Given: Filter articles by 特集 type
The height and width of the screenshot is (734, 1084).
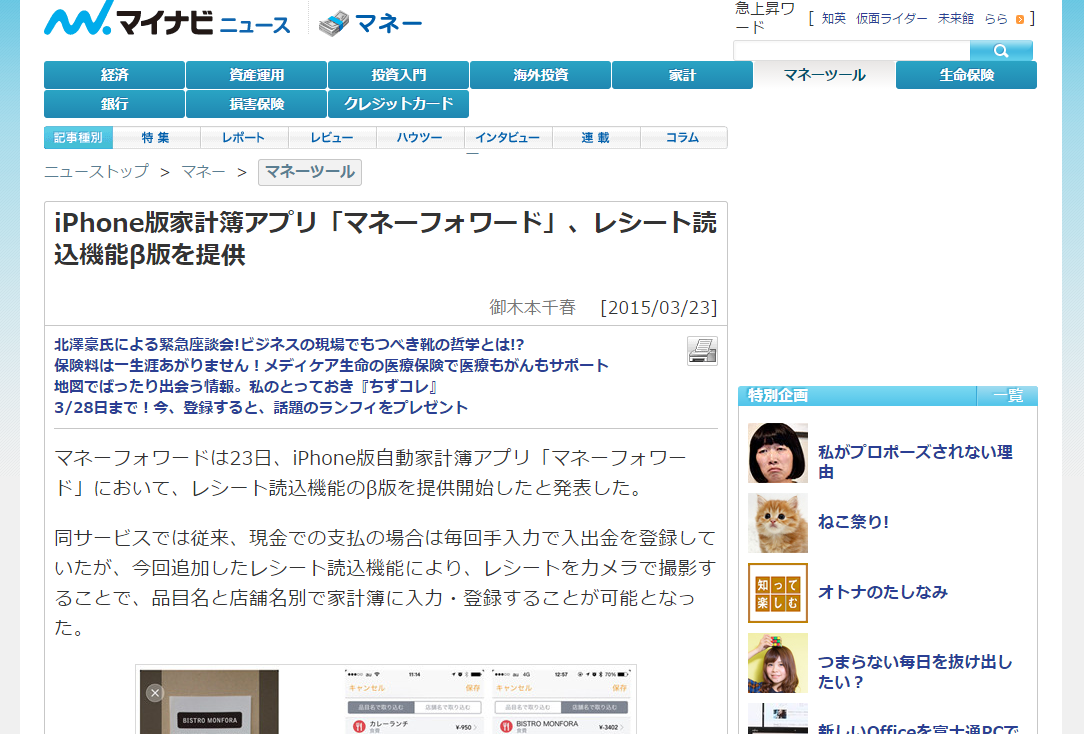Looking at the screenshot, I should pos(156,138).
